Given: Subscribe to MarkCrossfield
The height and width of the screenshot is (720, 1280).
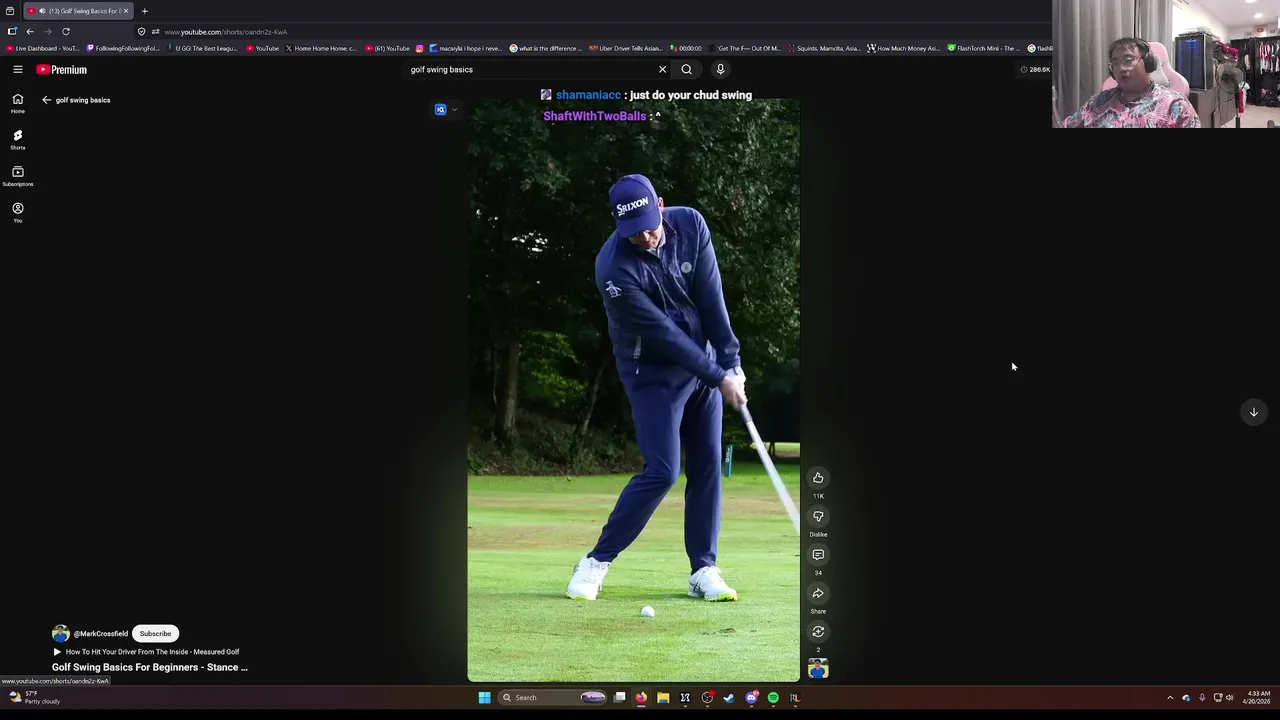Looking at the screenshot, I should tap(155, 633).
